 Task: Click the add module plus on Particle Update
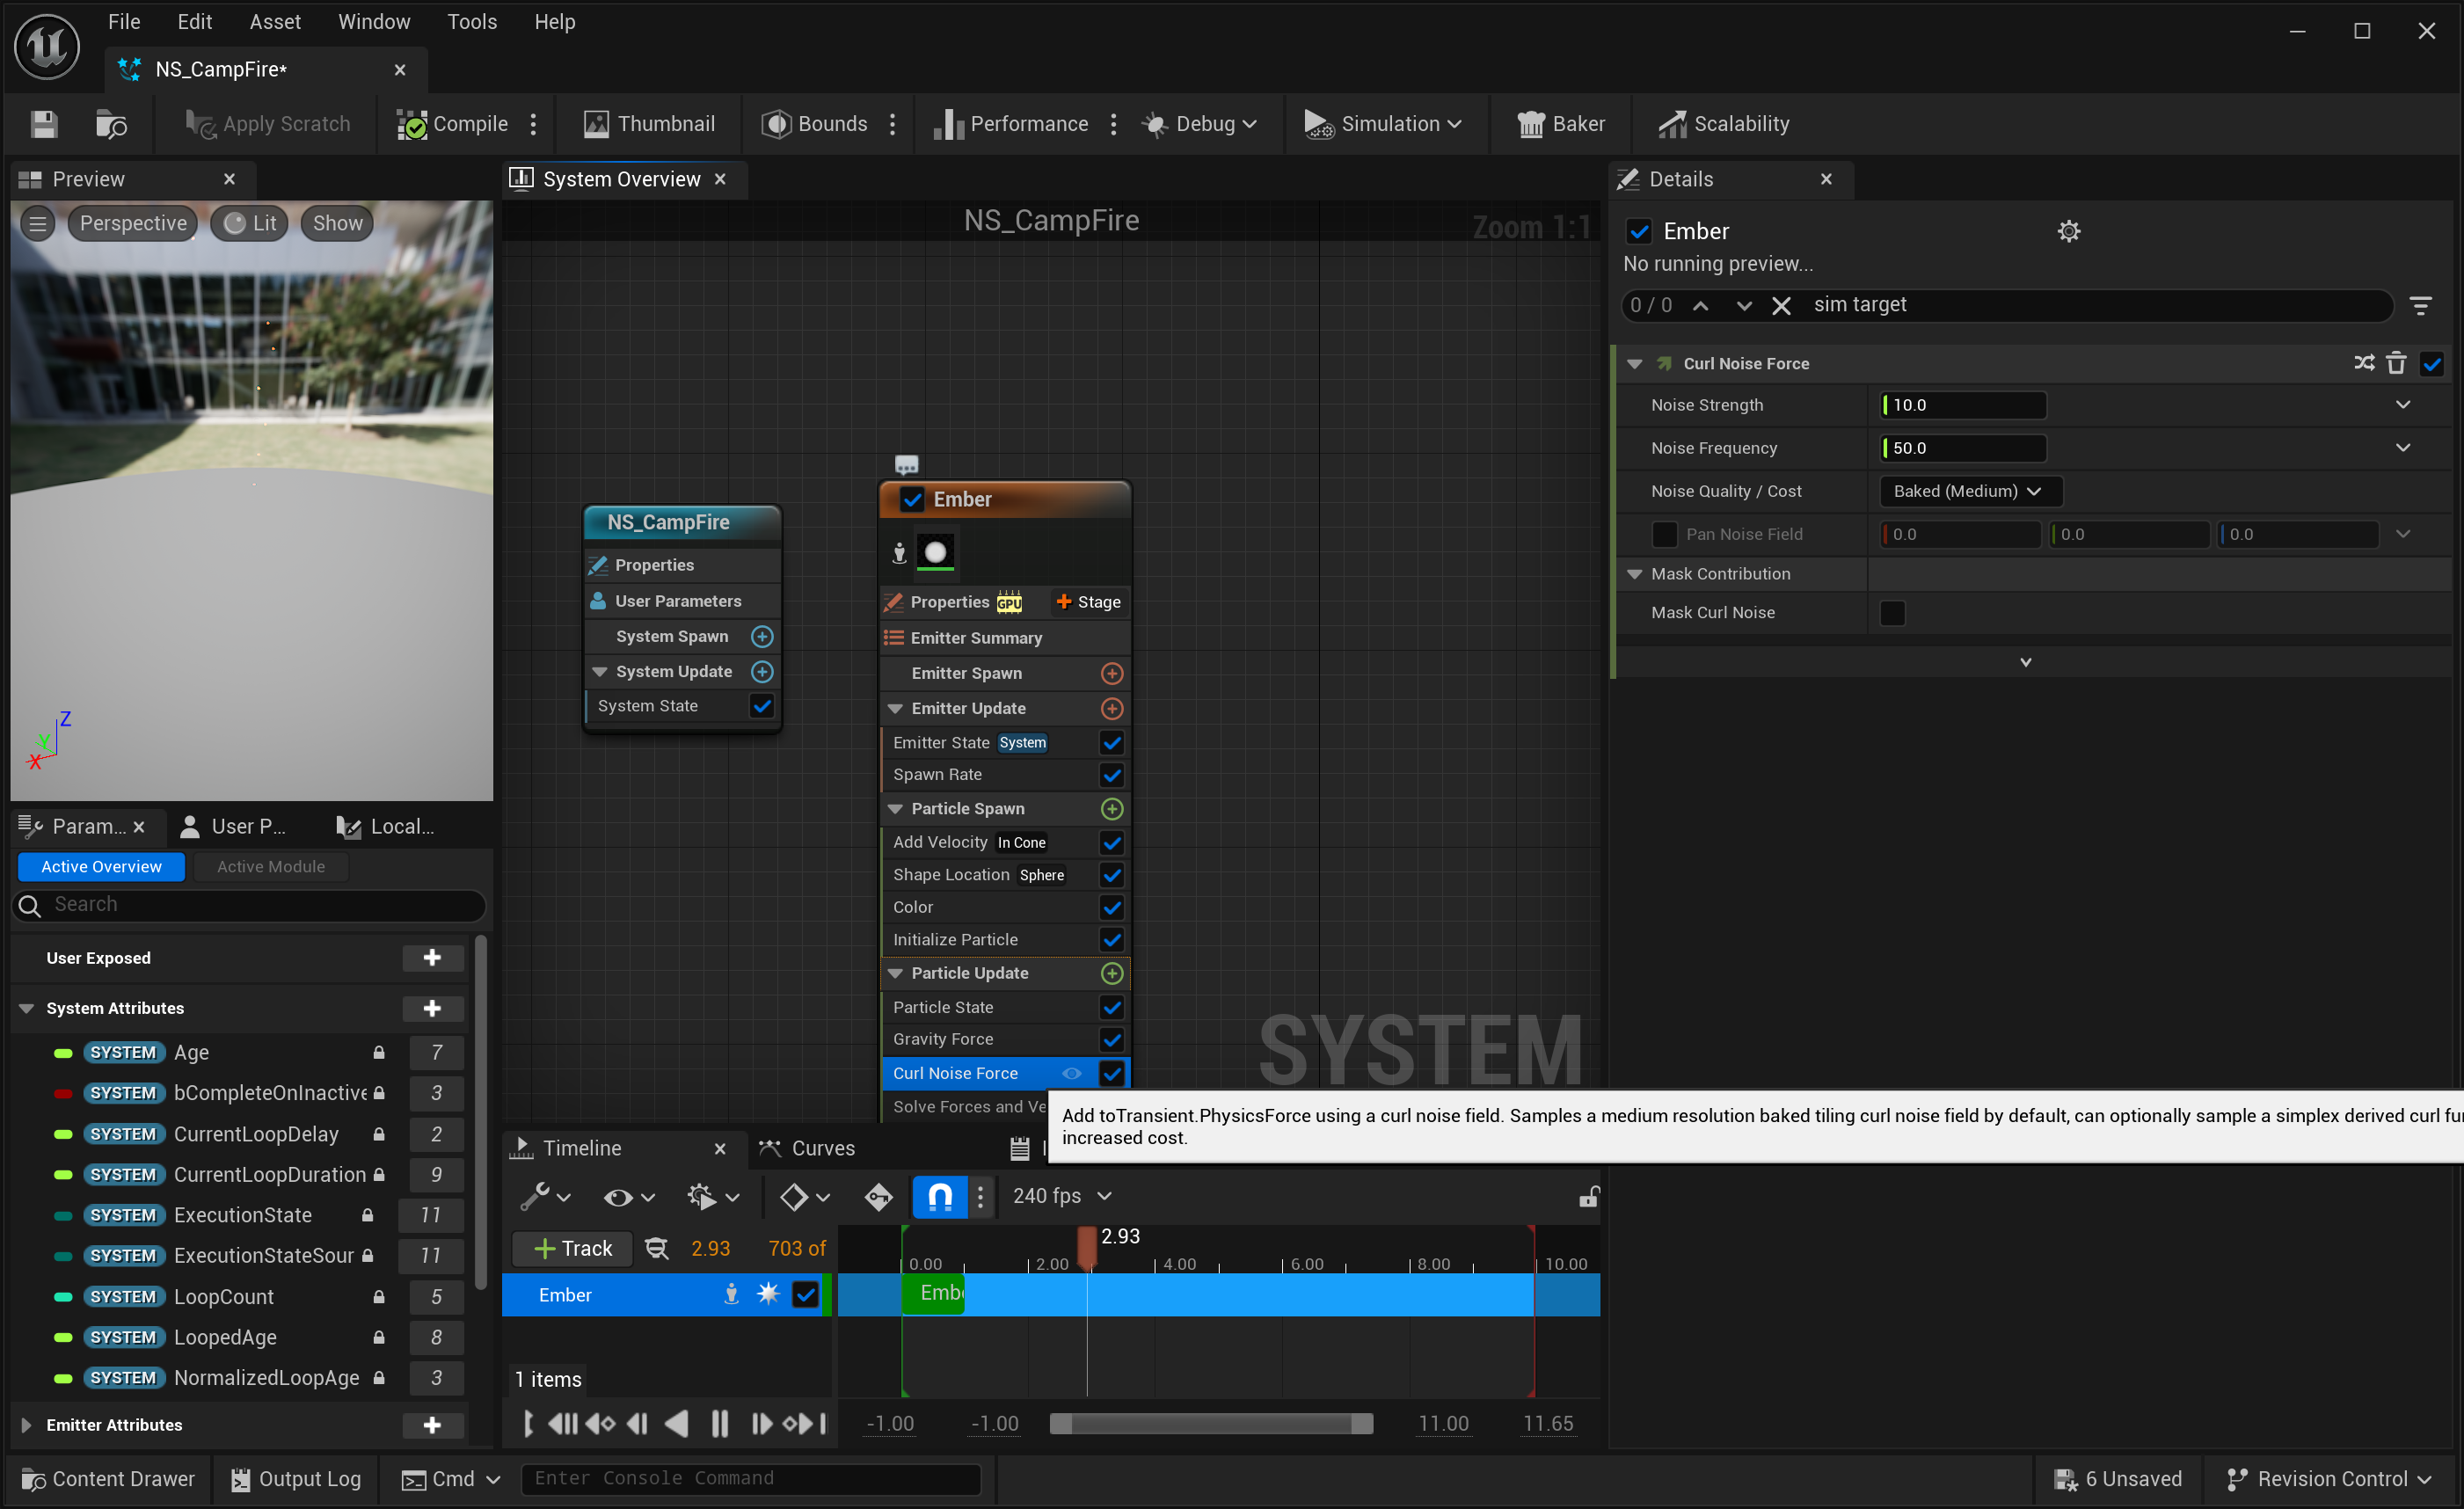tap(1111, 973)
